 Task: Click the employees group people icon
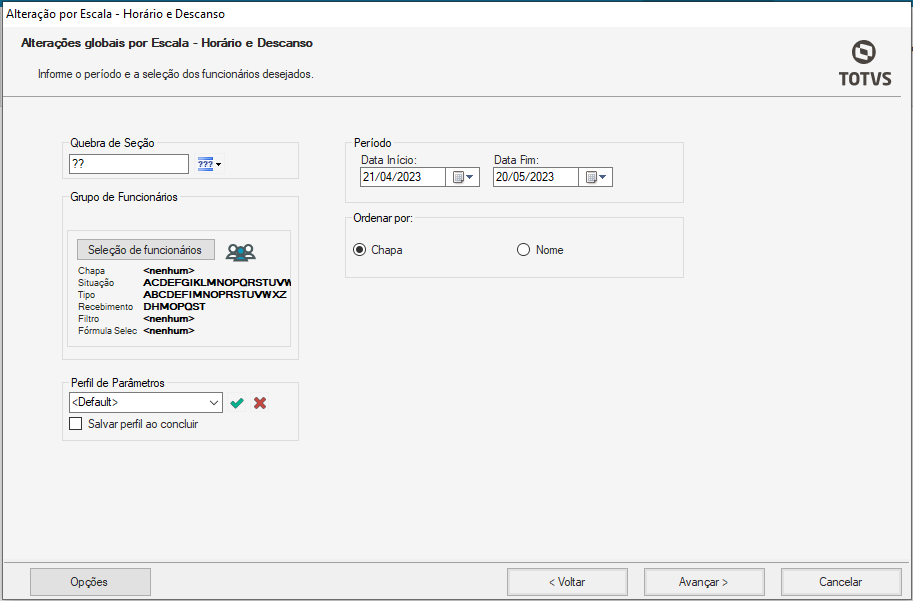[240, 252]
